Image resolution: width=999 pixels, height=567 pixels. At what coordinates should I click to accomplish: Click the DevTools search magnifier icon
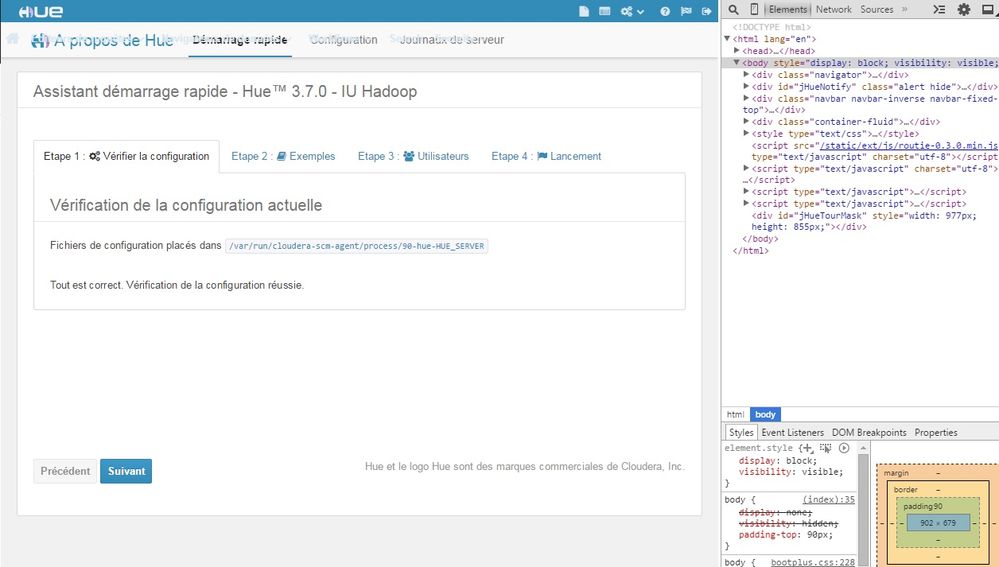point(733,10)
